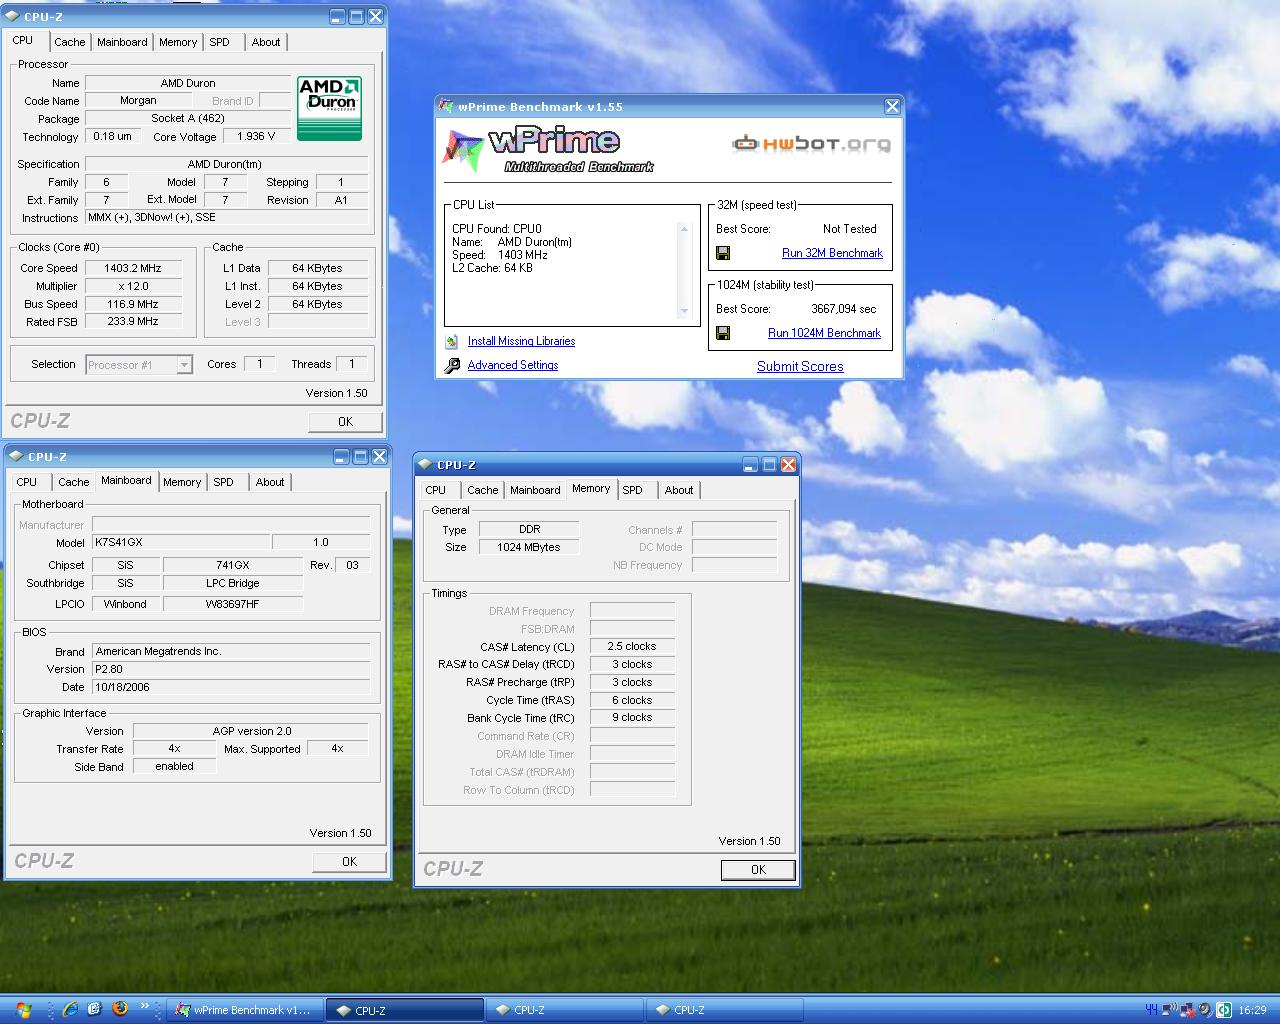Click the Rated FSB 233.9 MHz value
Screen dimensions: 1280x1024
133,322
